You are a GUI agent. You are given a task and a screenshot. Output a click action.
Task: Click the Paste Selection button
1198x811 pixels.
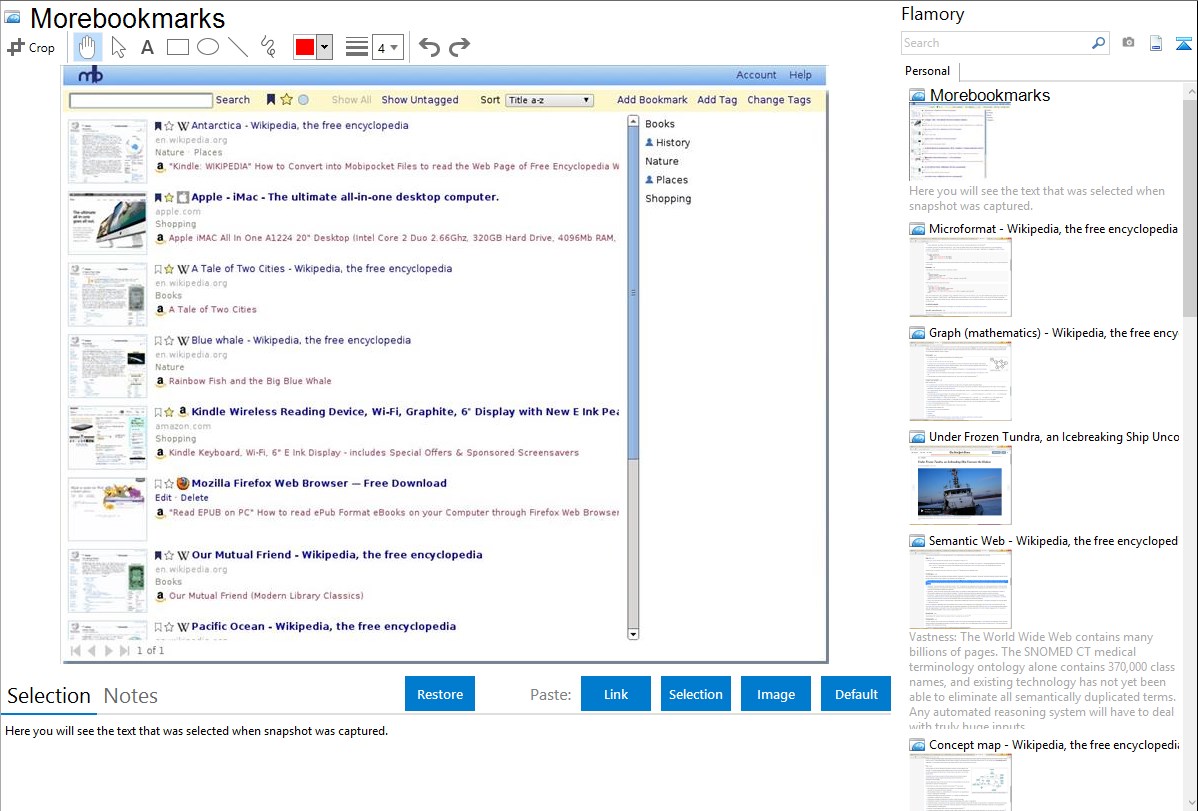click(695, 694)
